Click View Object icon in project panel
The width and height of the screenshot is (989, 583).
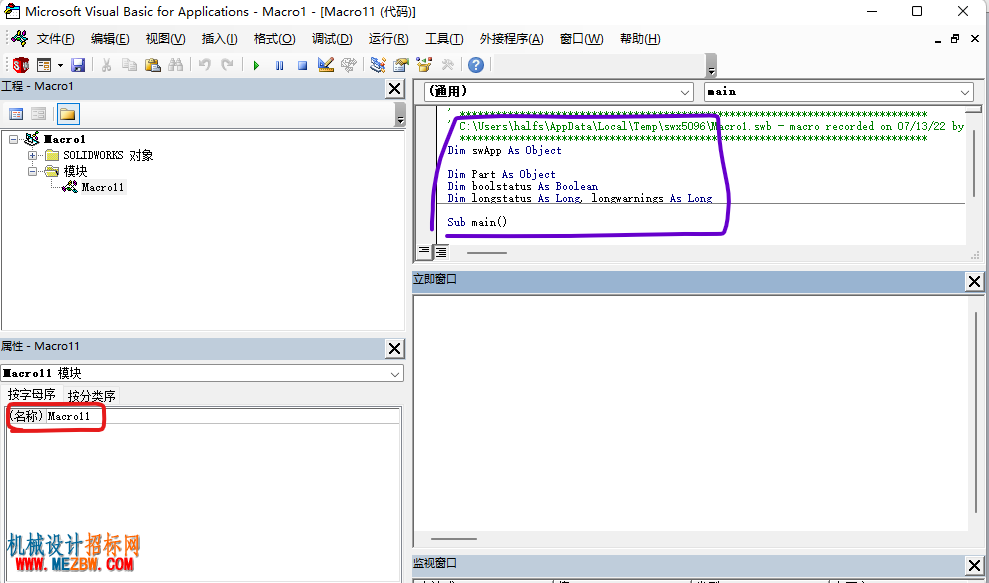pos(38,114)
